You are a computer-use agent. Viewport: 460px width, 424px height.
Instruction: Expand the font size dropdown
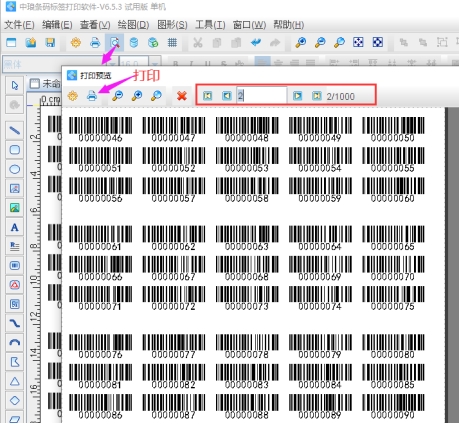(x=155, y=64)
